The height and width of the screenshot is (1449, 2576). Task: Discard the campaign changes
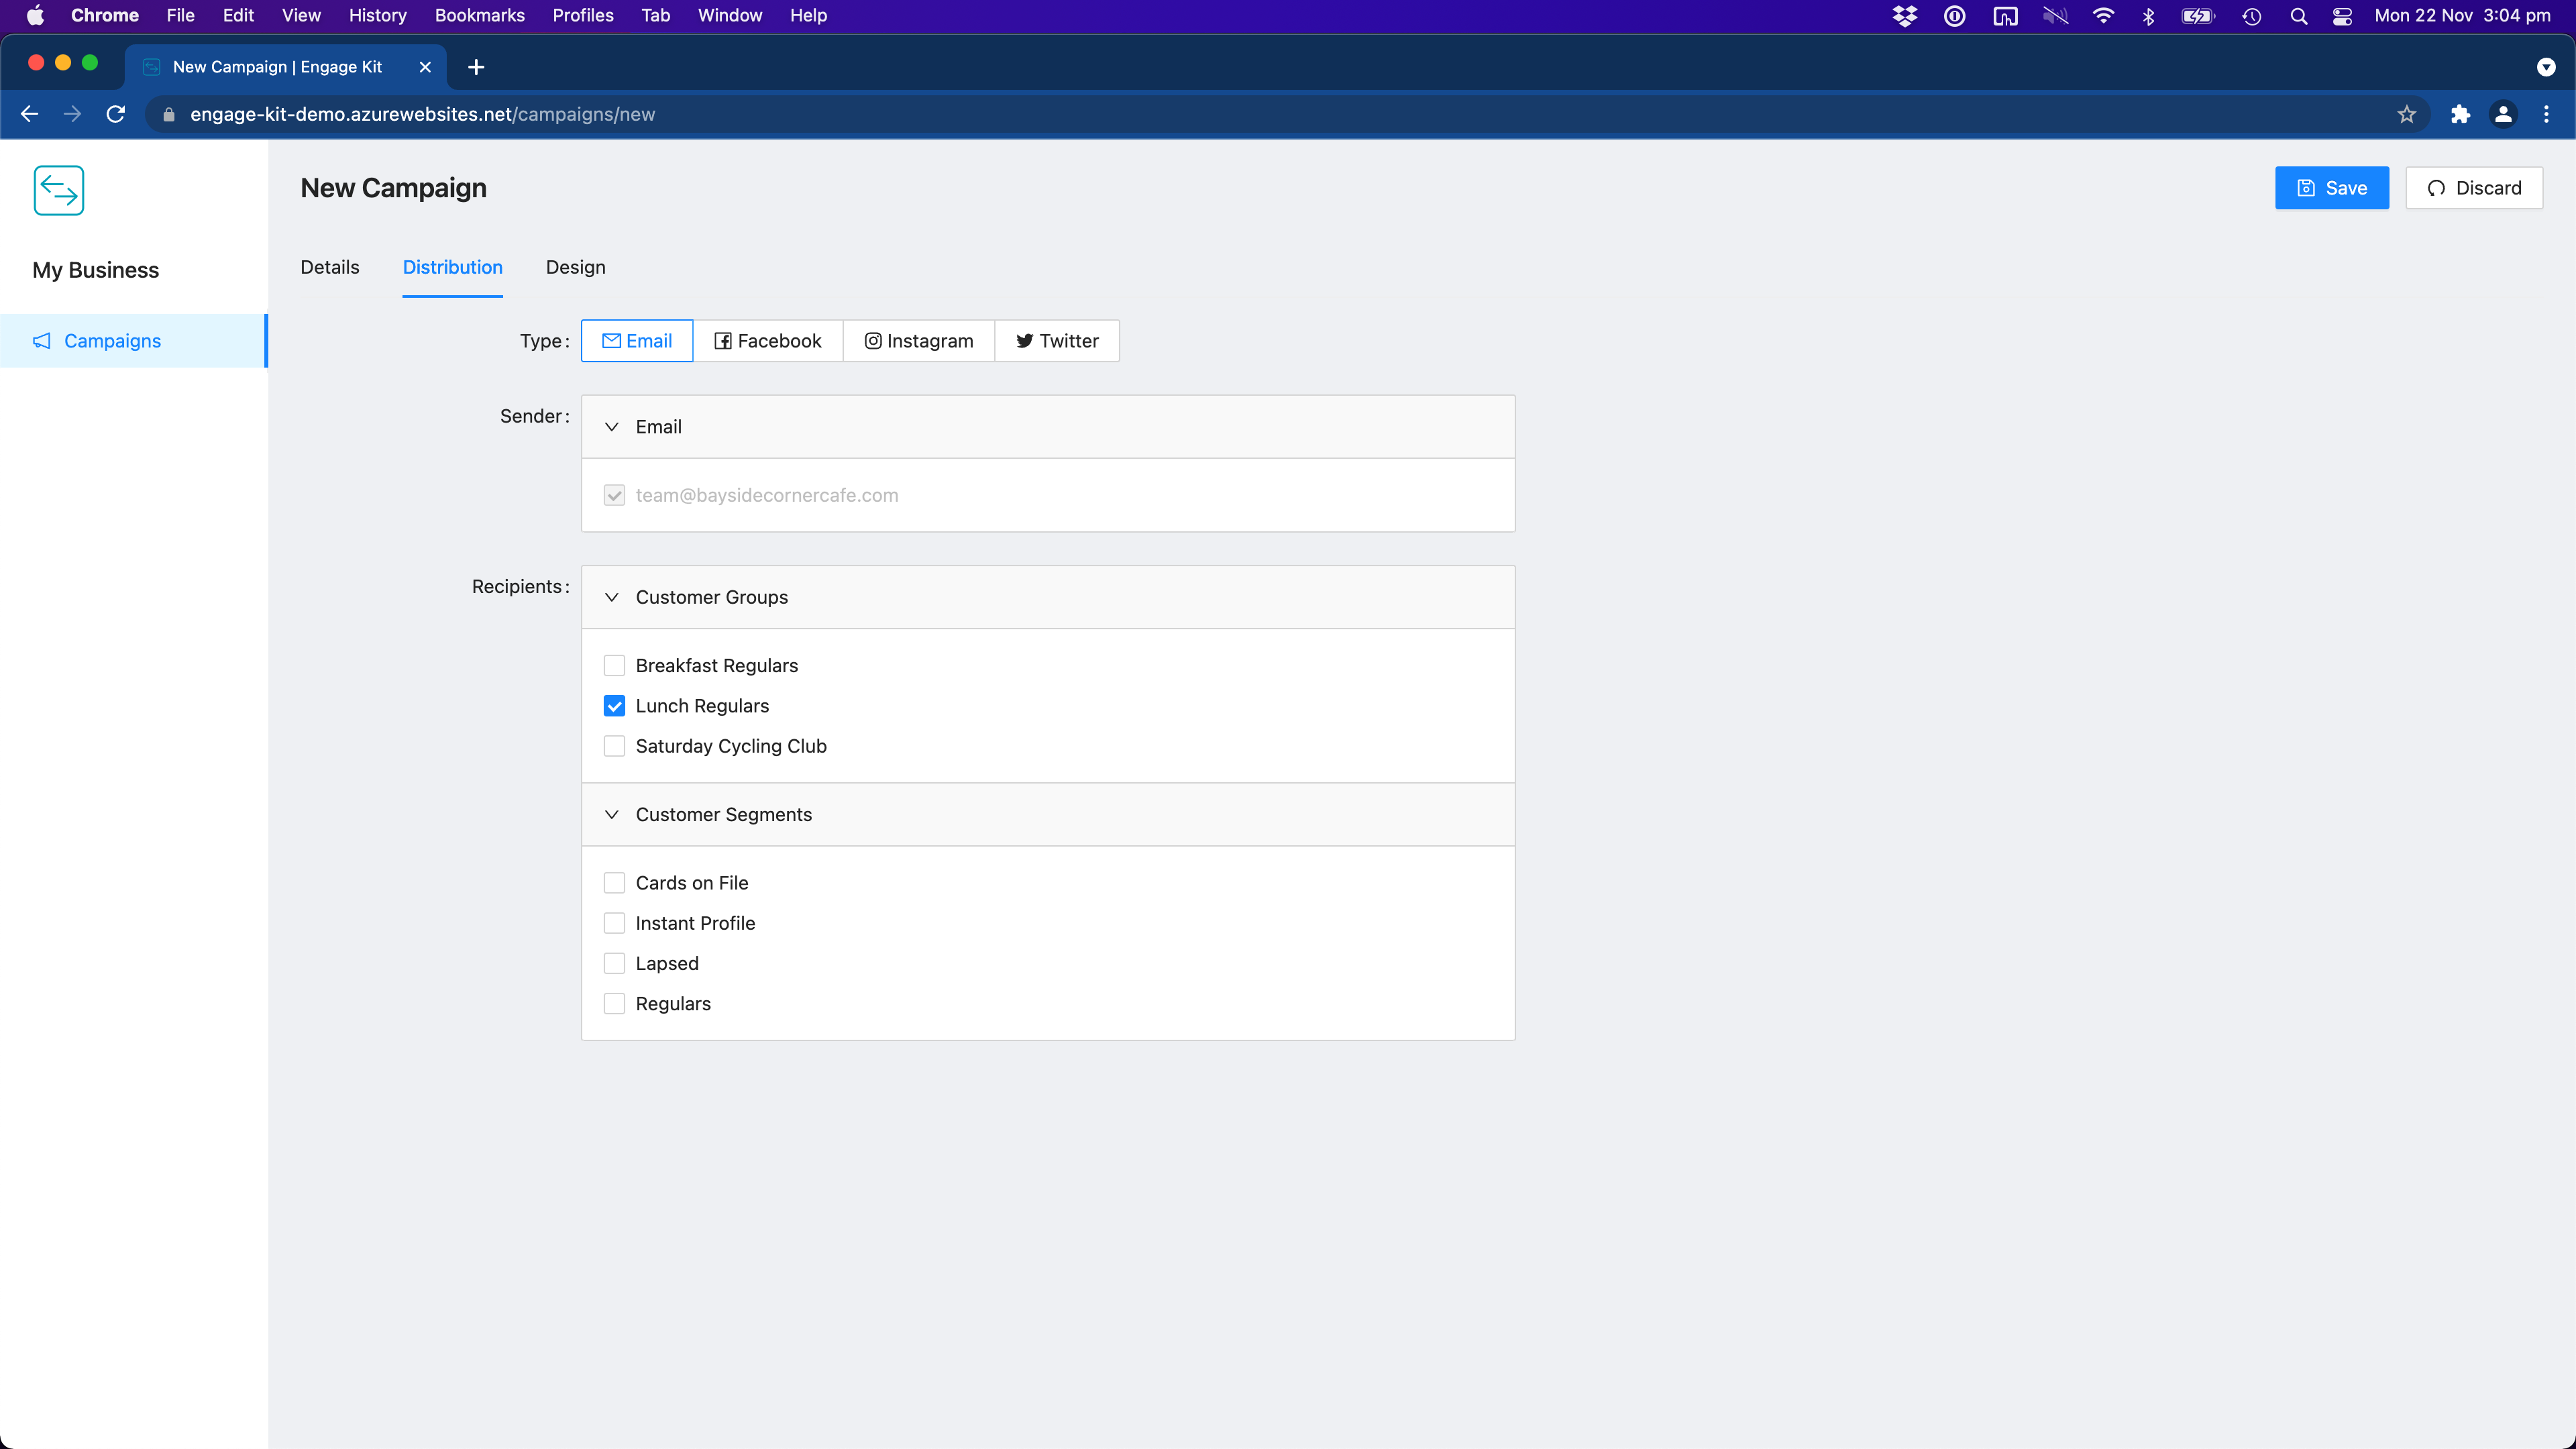coord(2473,188)
